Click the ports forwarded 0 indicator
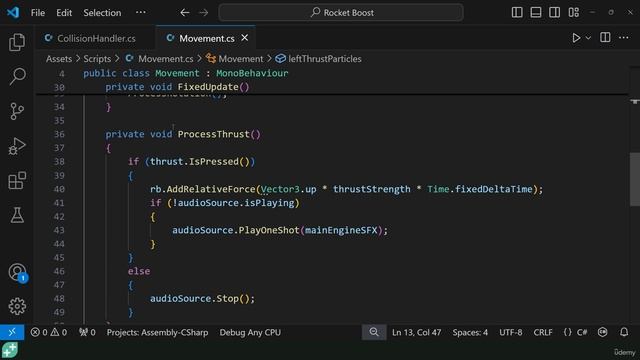Image resolution: width=640 pixels, height=360 pixels. [x=87, y=332]
